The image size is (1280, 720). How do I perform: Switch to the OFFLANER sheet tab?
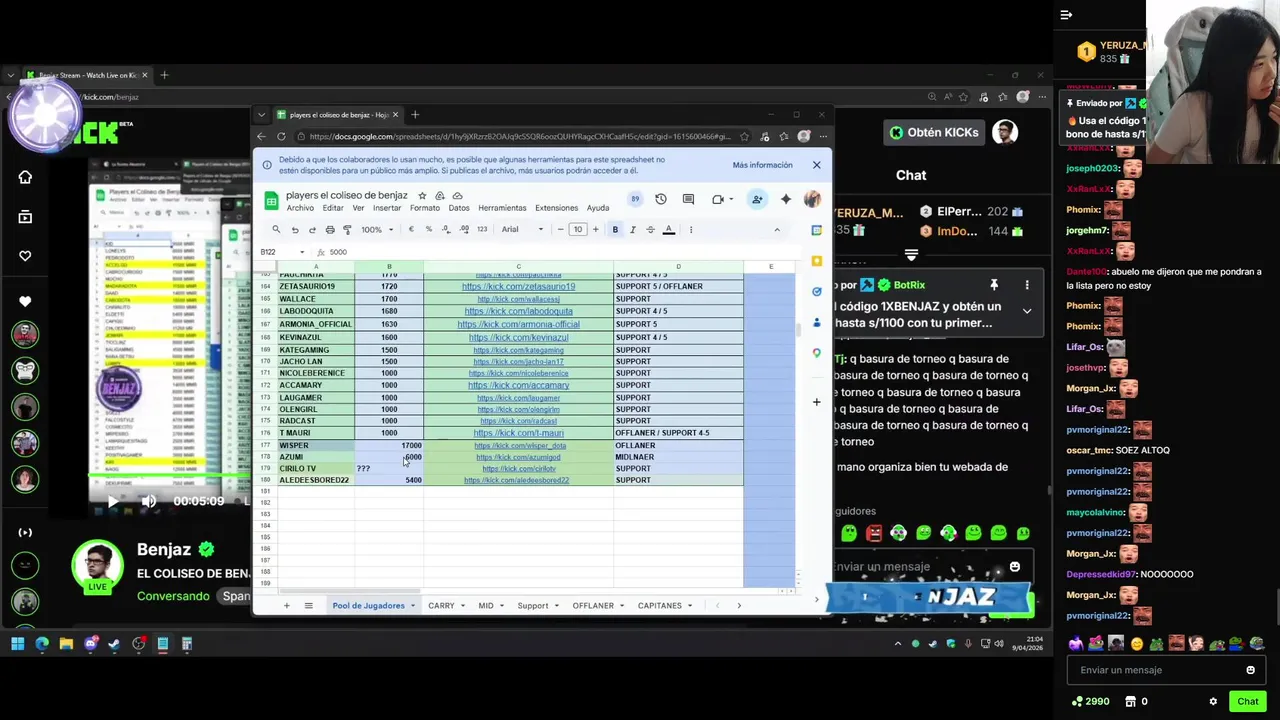(x=593, y=606)
